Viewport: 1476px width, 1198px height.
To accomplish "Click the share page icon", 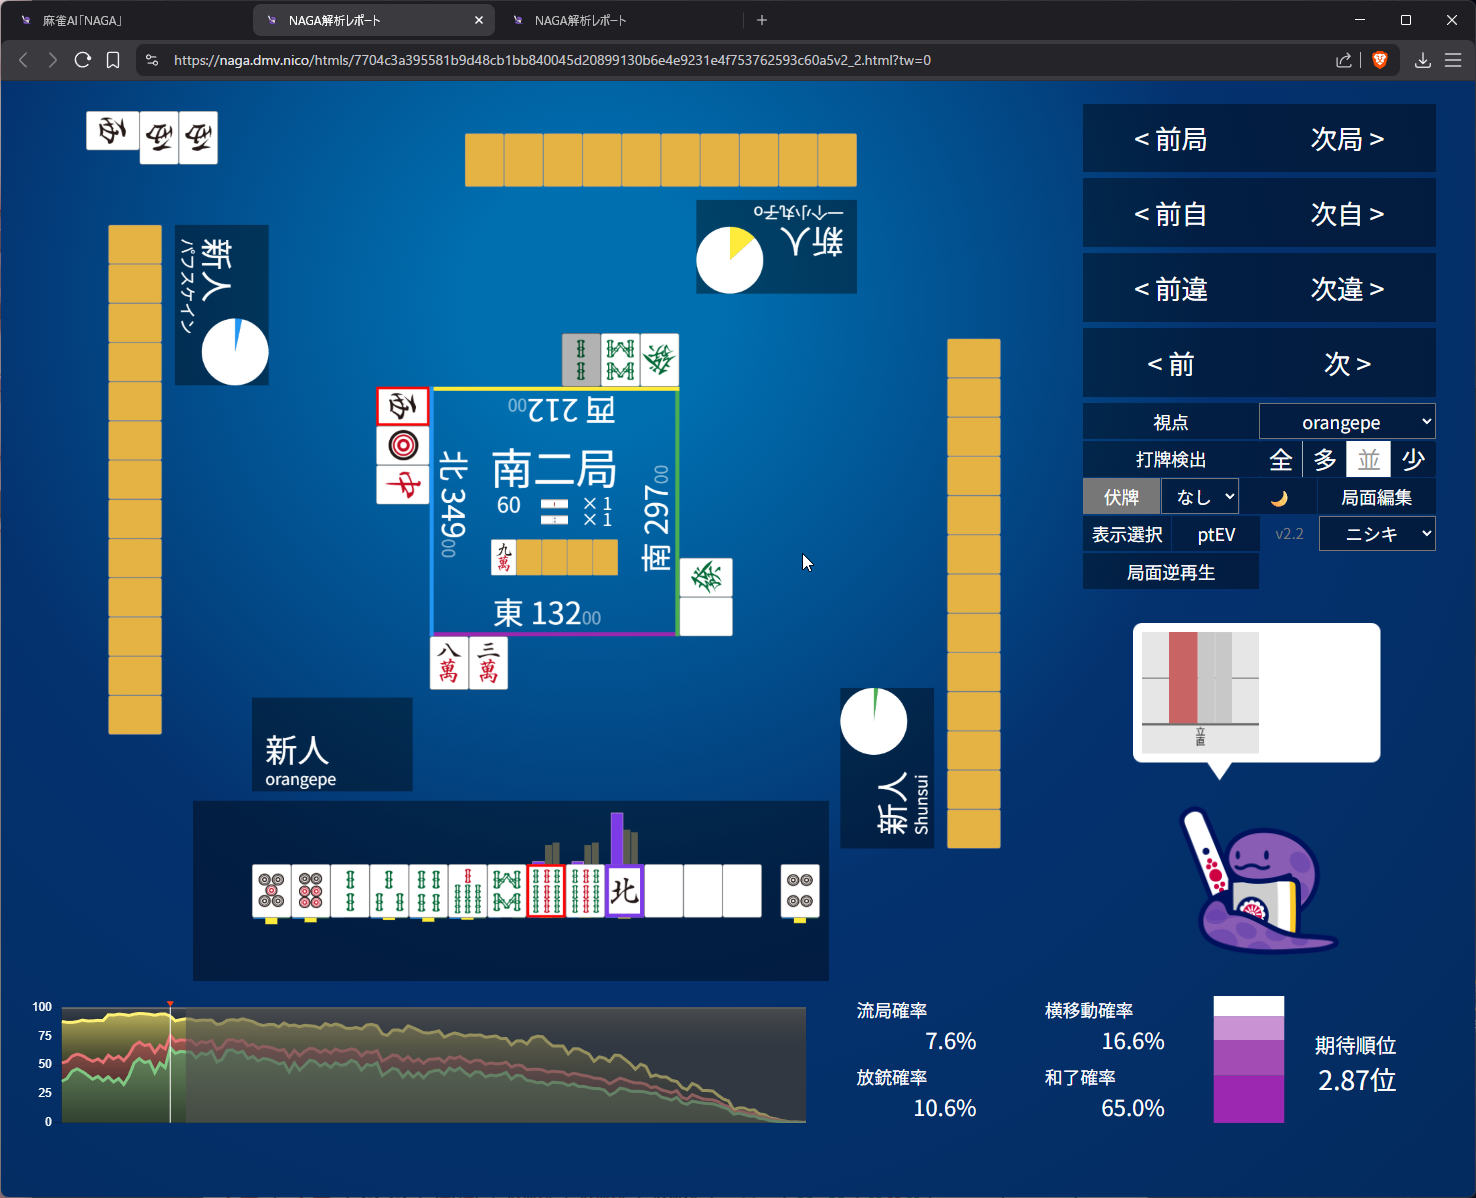I will (1344, 60).
